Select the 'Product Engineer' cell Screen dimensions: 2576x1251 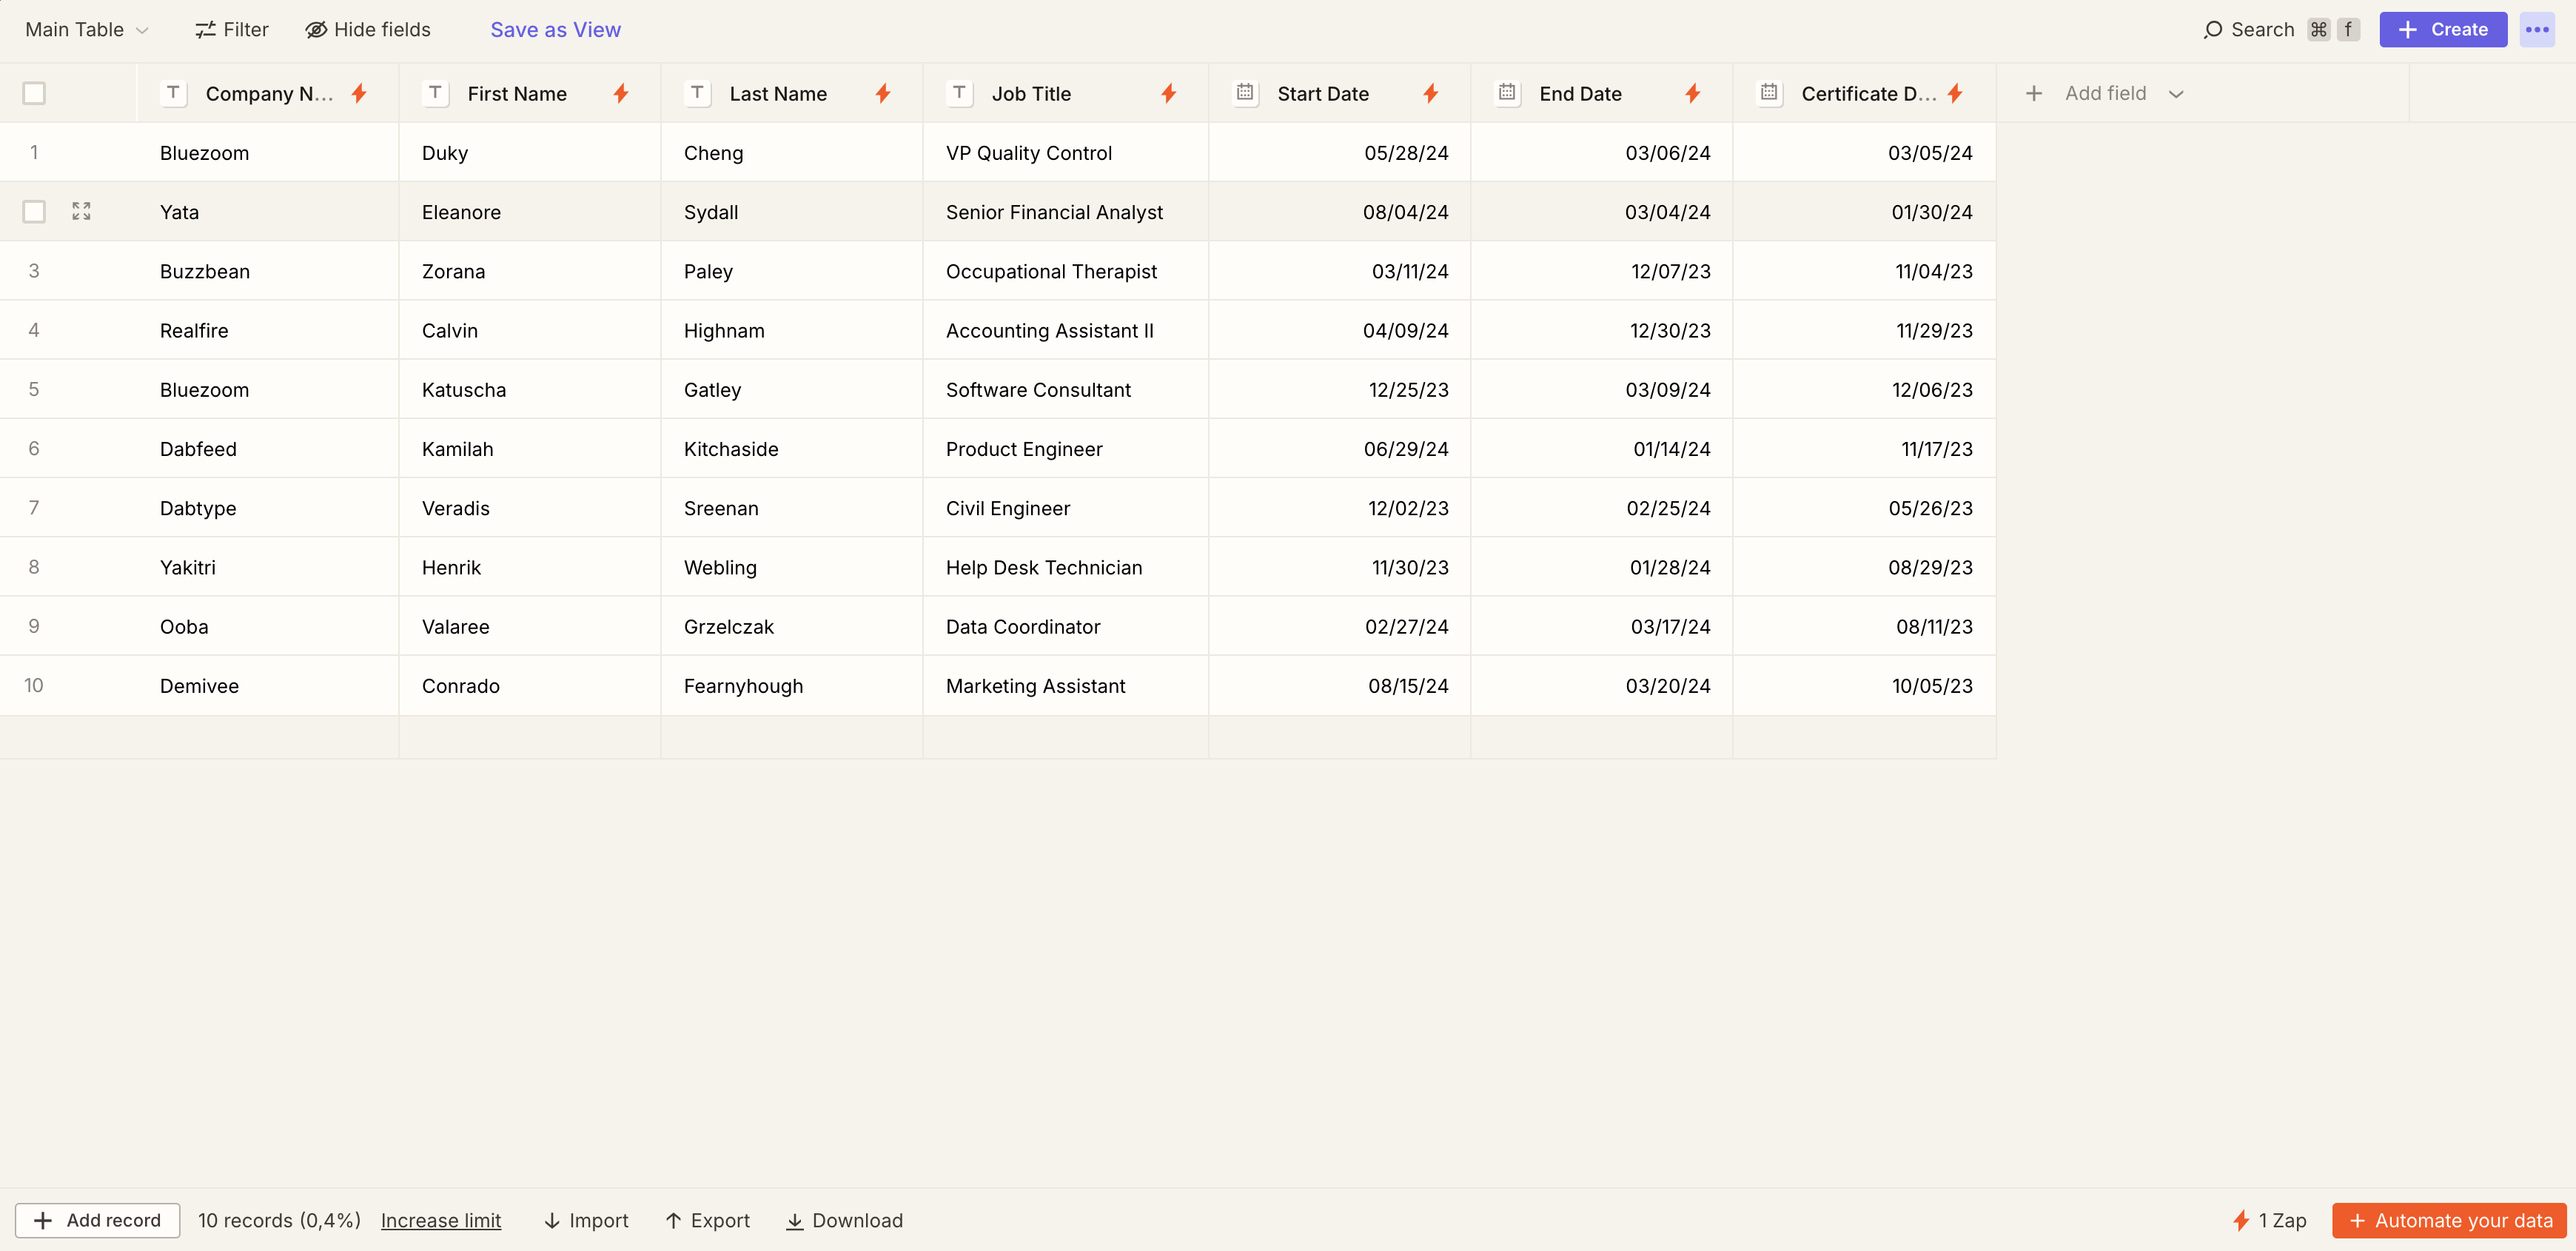[1066, 448]
